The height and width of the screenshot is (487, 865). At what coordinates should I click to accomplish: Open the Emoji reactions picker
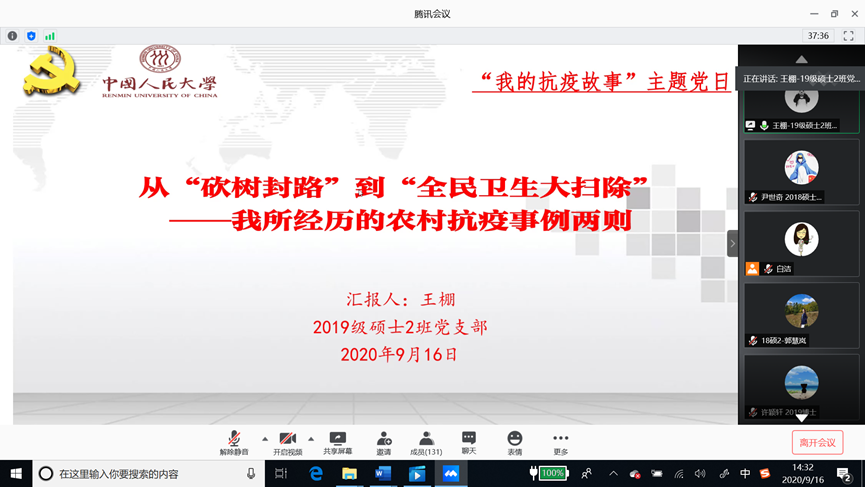515,443
